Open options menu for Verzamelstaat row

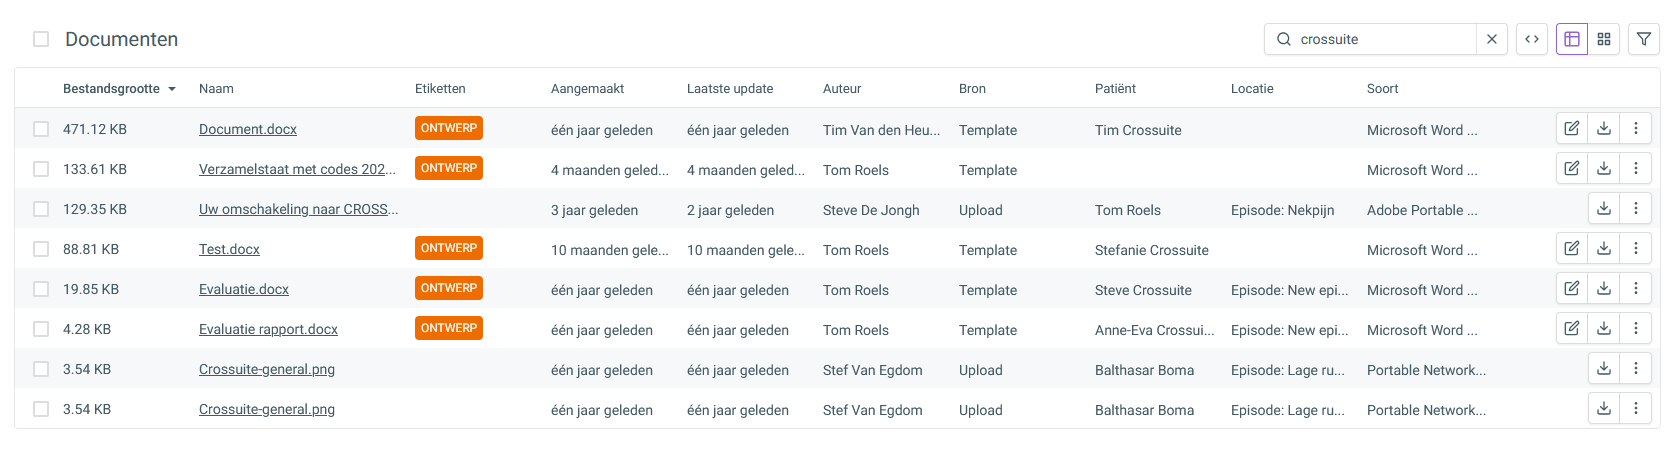[x=1636, y=168]
